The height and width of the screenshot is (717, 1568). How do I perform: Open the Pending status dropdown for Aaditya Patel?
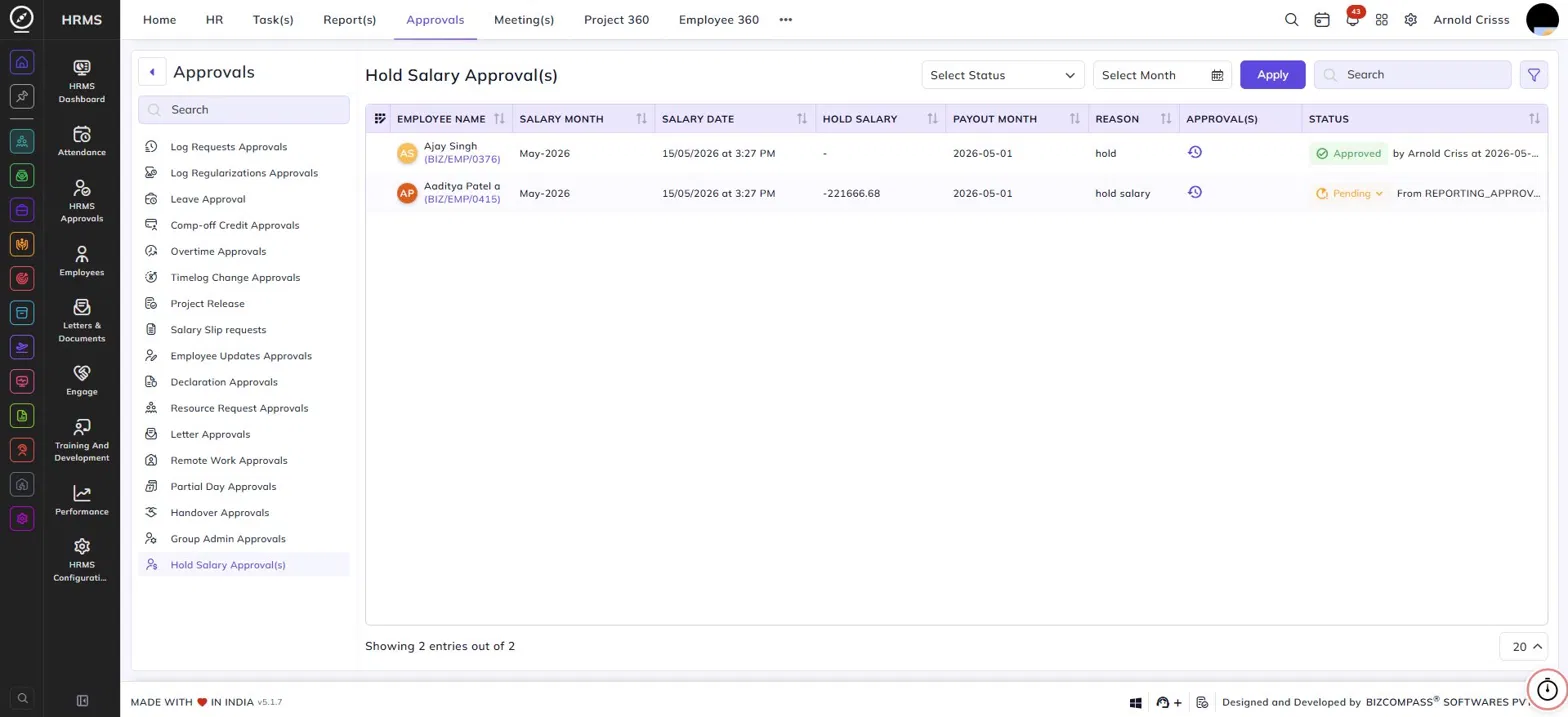1350,194
